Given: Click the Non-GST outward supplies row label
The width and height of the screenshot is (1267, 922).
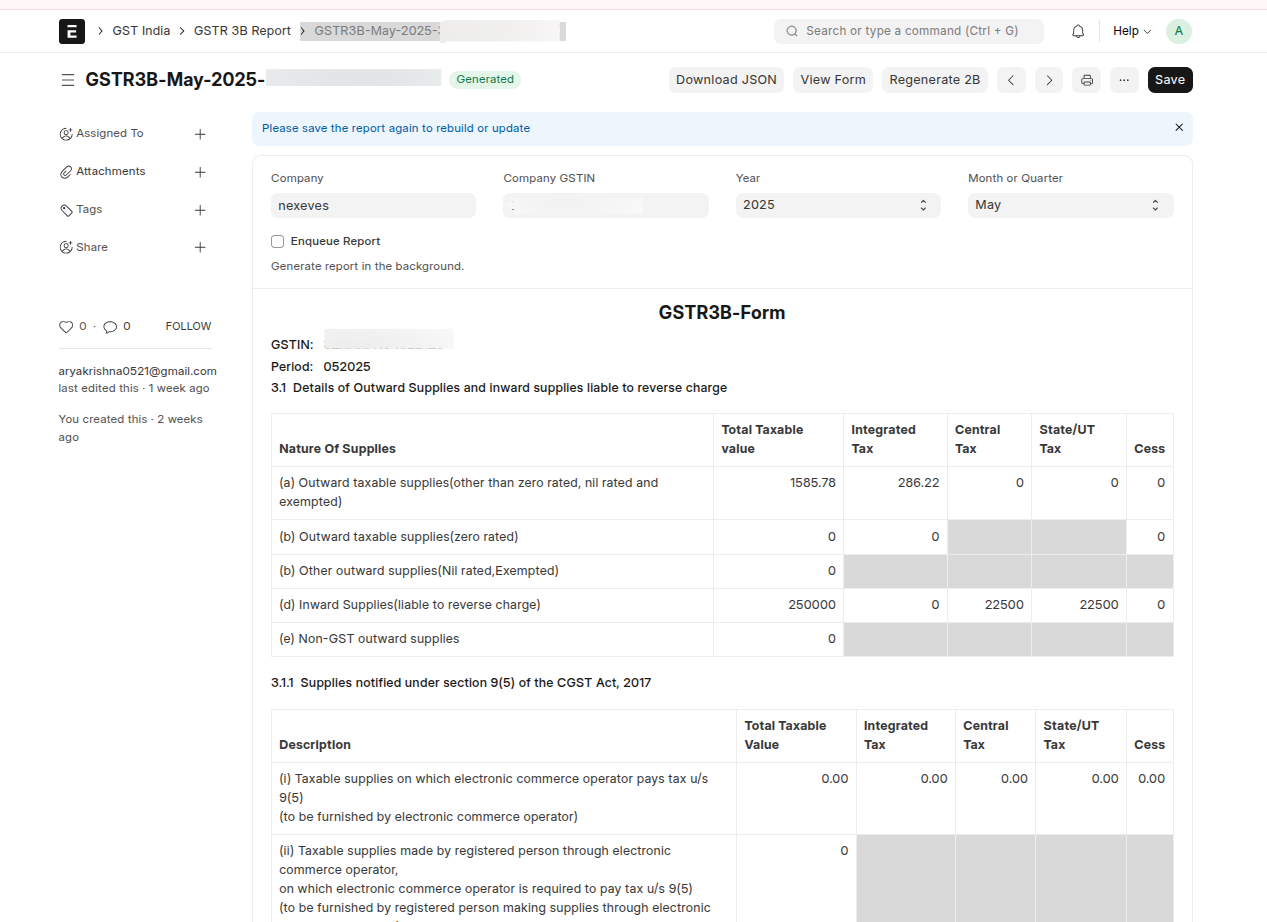Looking at the screenshot, I should coord(369,639).
